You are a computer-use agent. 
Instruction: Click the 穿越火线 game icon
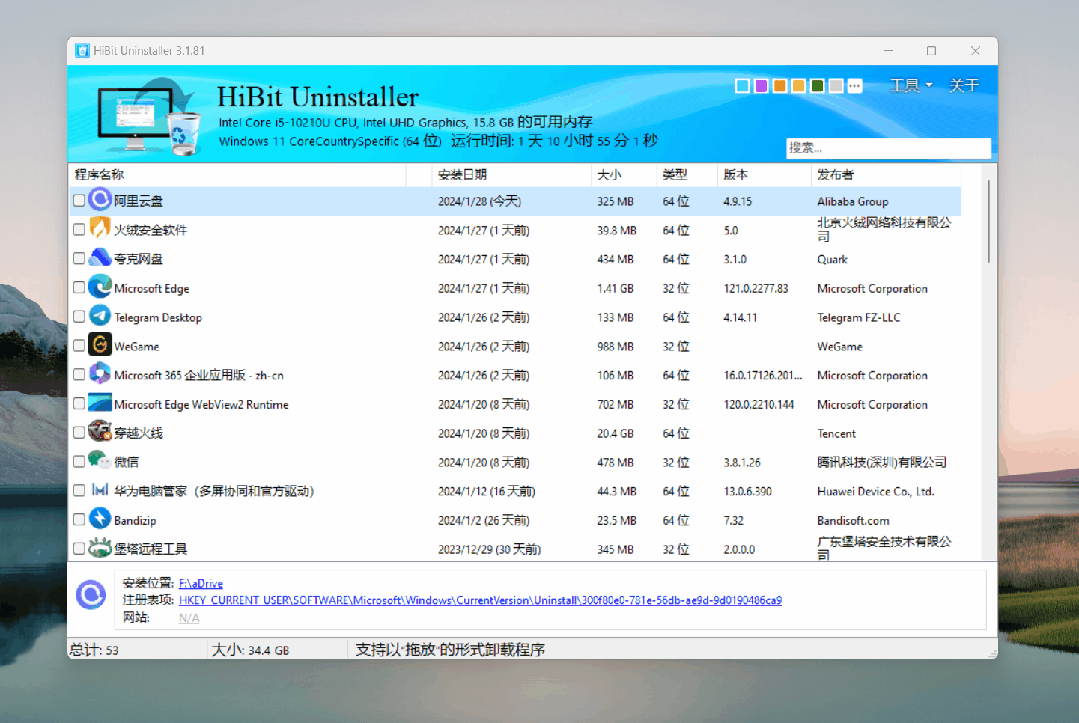100,433
